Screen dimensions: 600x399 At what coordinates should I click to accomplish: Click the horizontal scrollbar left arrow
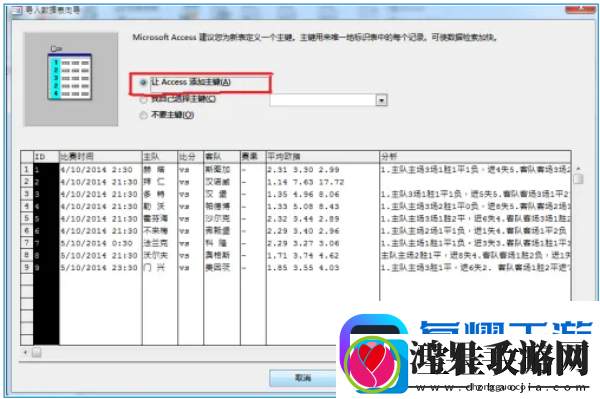[x=25, y=352]
